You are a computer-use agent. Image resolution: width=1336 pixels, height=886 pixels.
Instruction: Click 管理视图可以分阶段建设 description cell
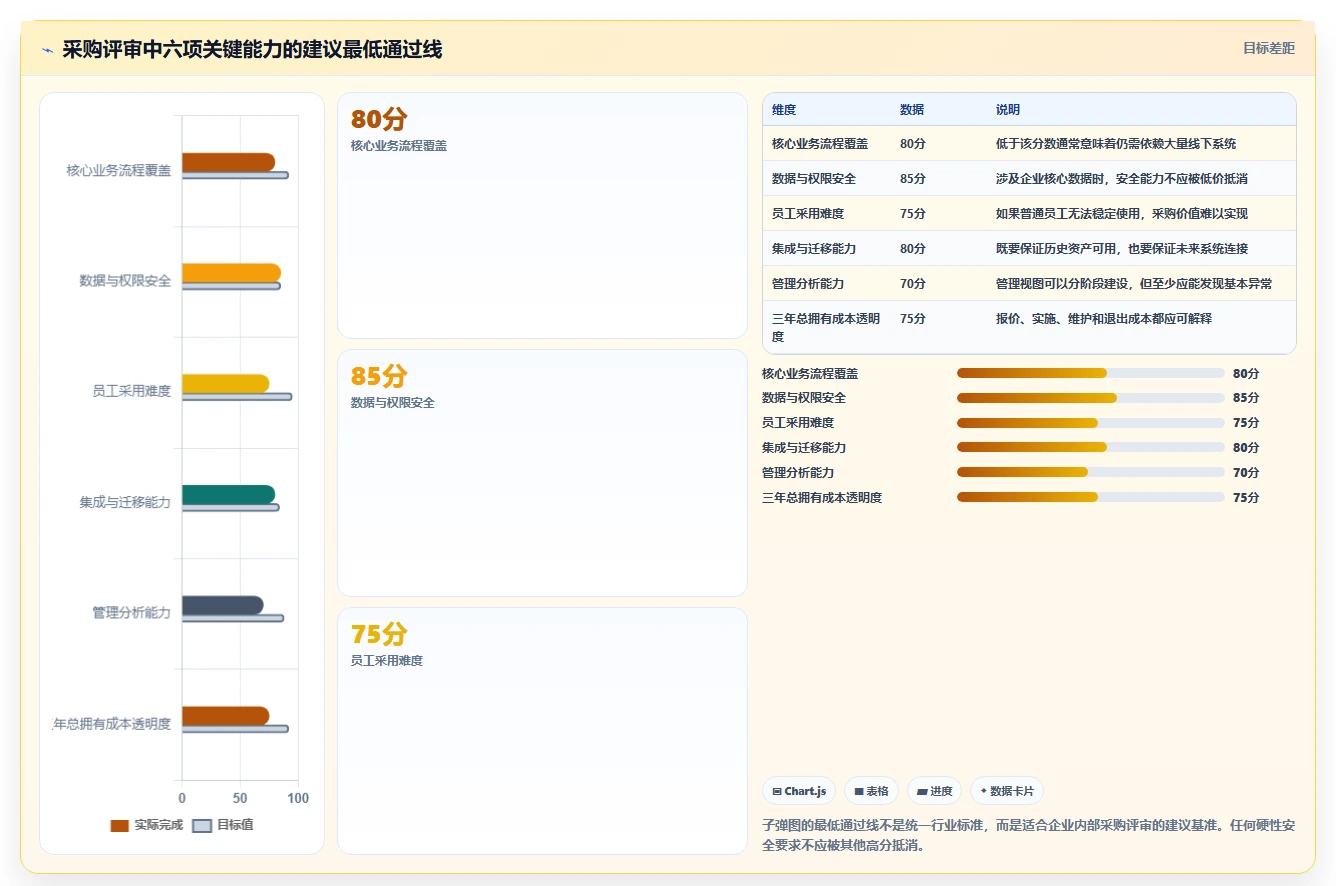point(1134,284)
